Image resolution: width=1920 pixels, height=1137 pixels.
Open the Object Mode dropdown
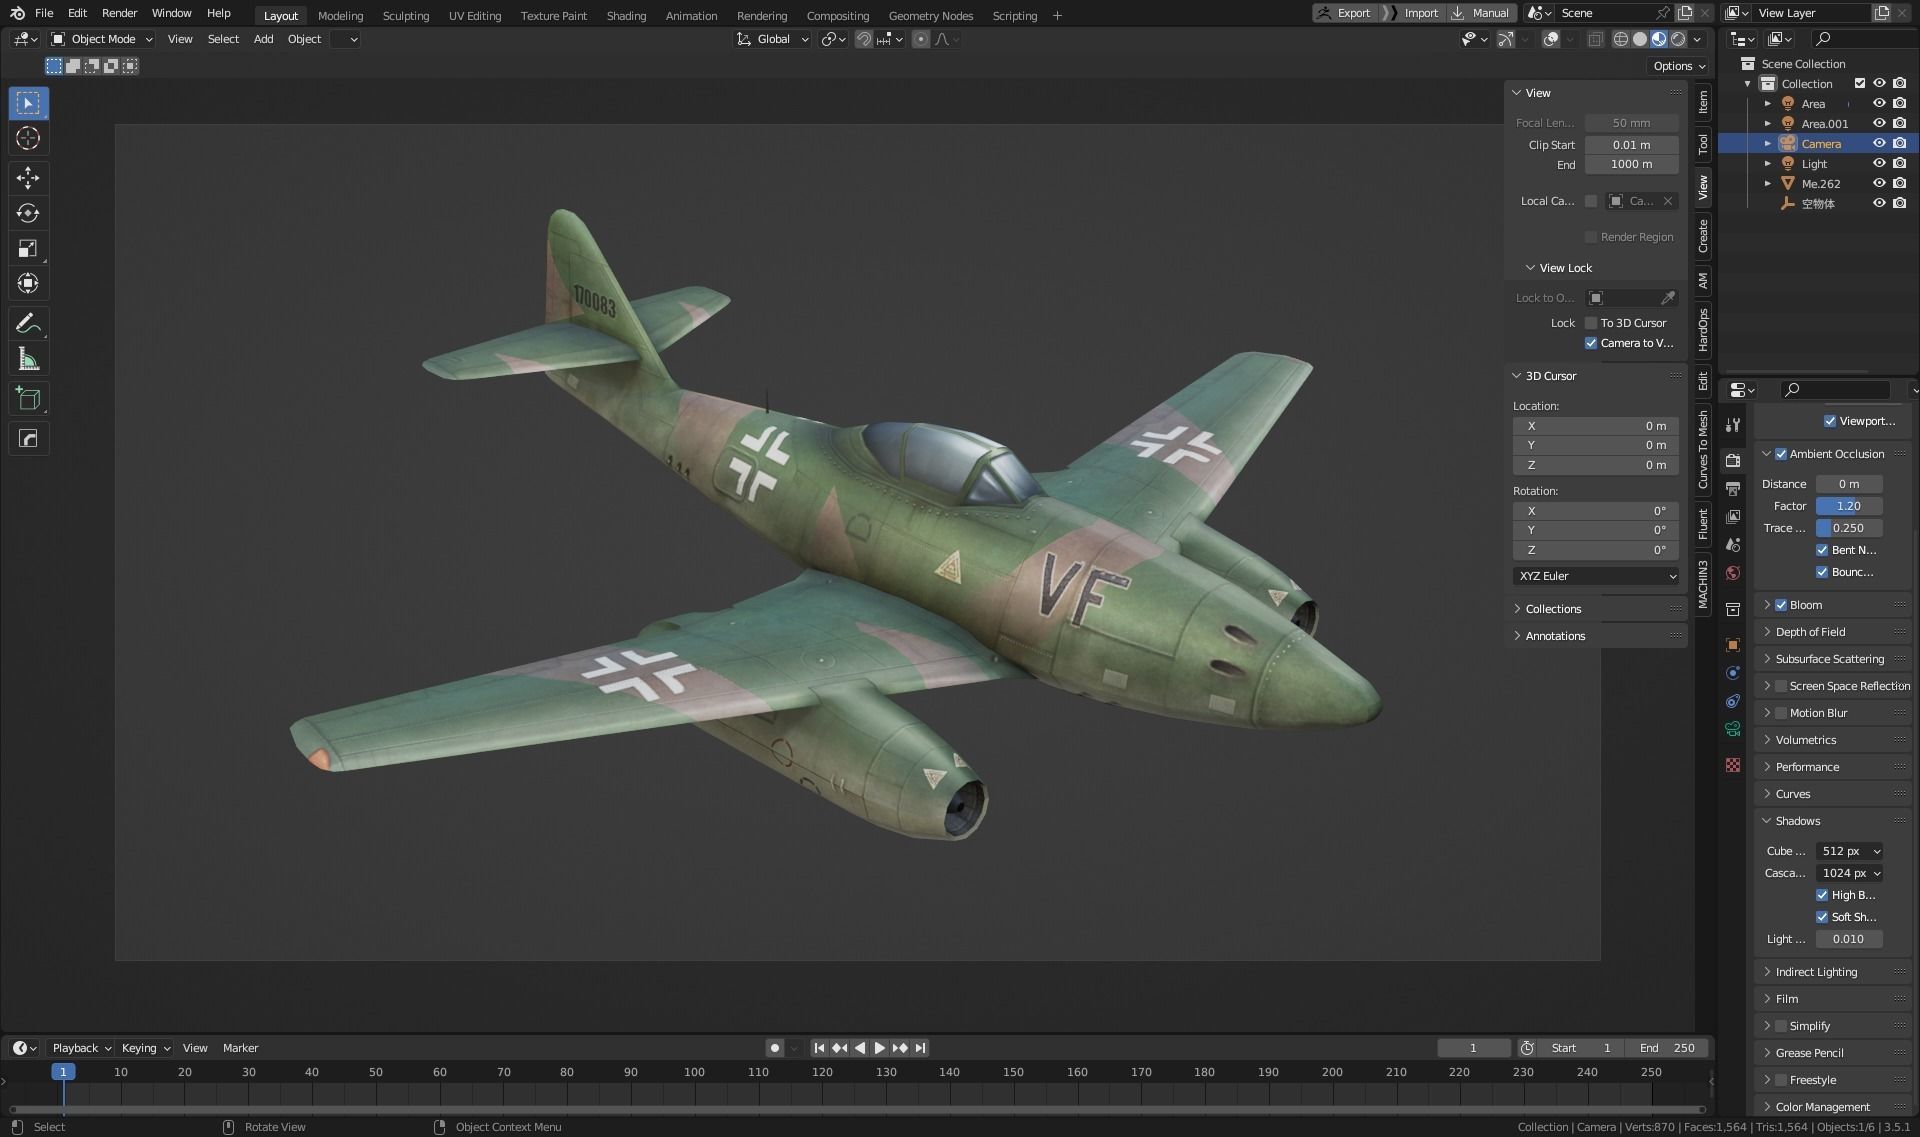click(102, 39)
